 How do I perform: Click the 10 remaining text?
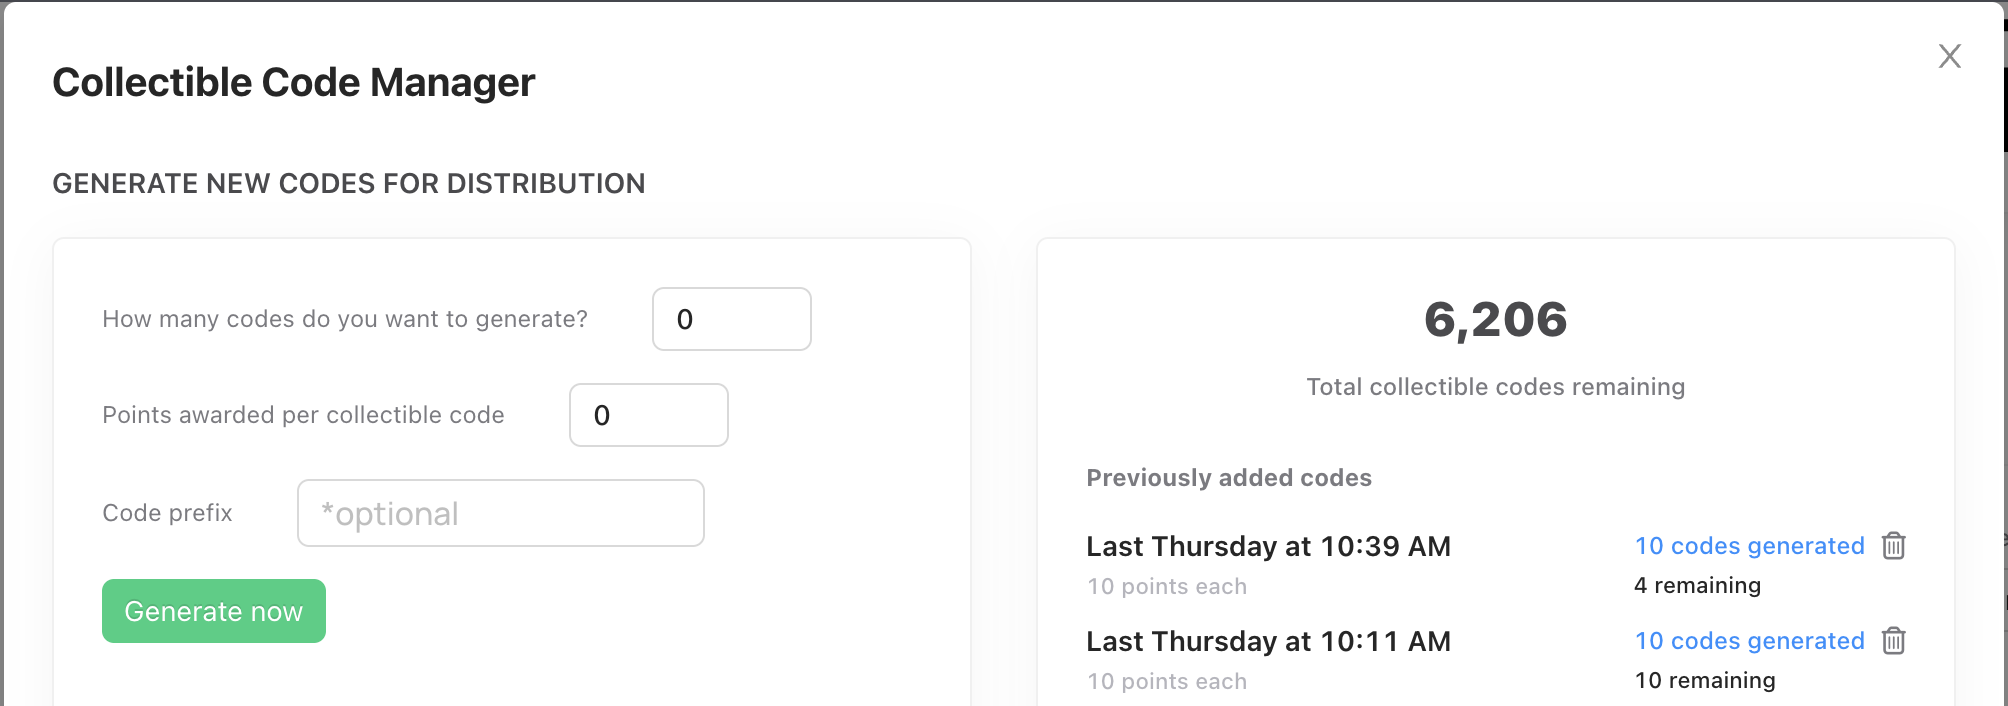pyautogui.click(x=1705, y=680)
